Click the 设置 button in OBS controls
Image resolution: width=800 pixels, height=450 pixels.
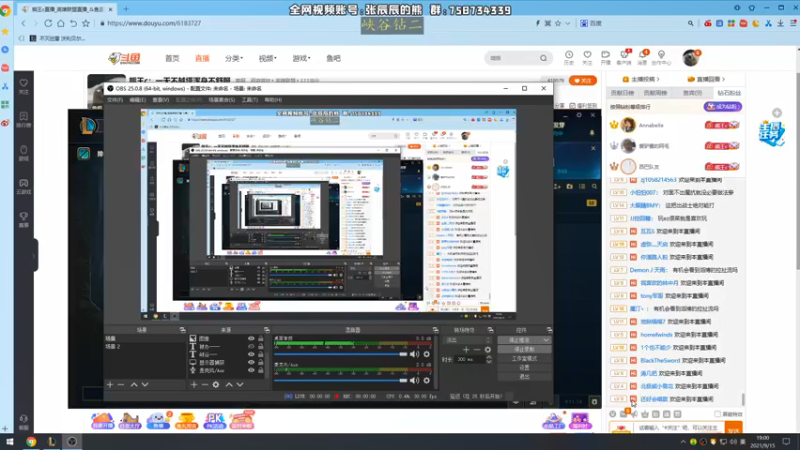click(524, 367)
